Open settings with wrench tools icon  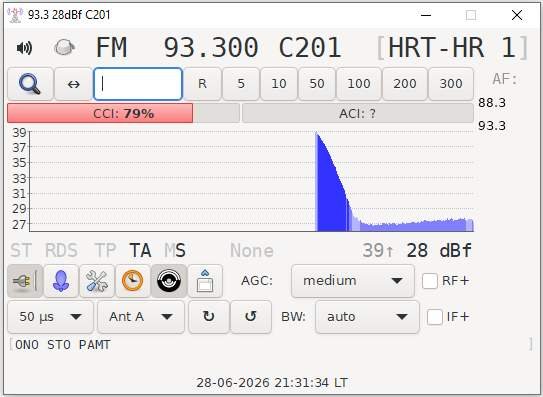[97, 281]
